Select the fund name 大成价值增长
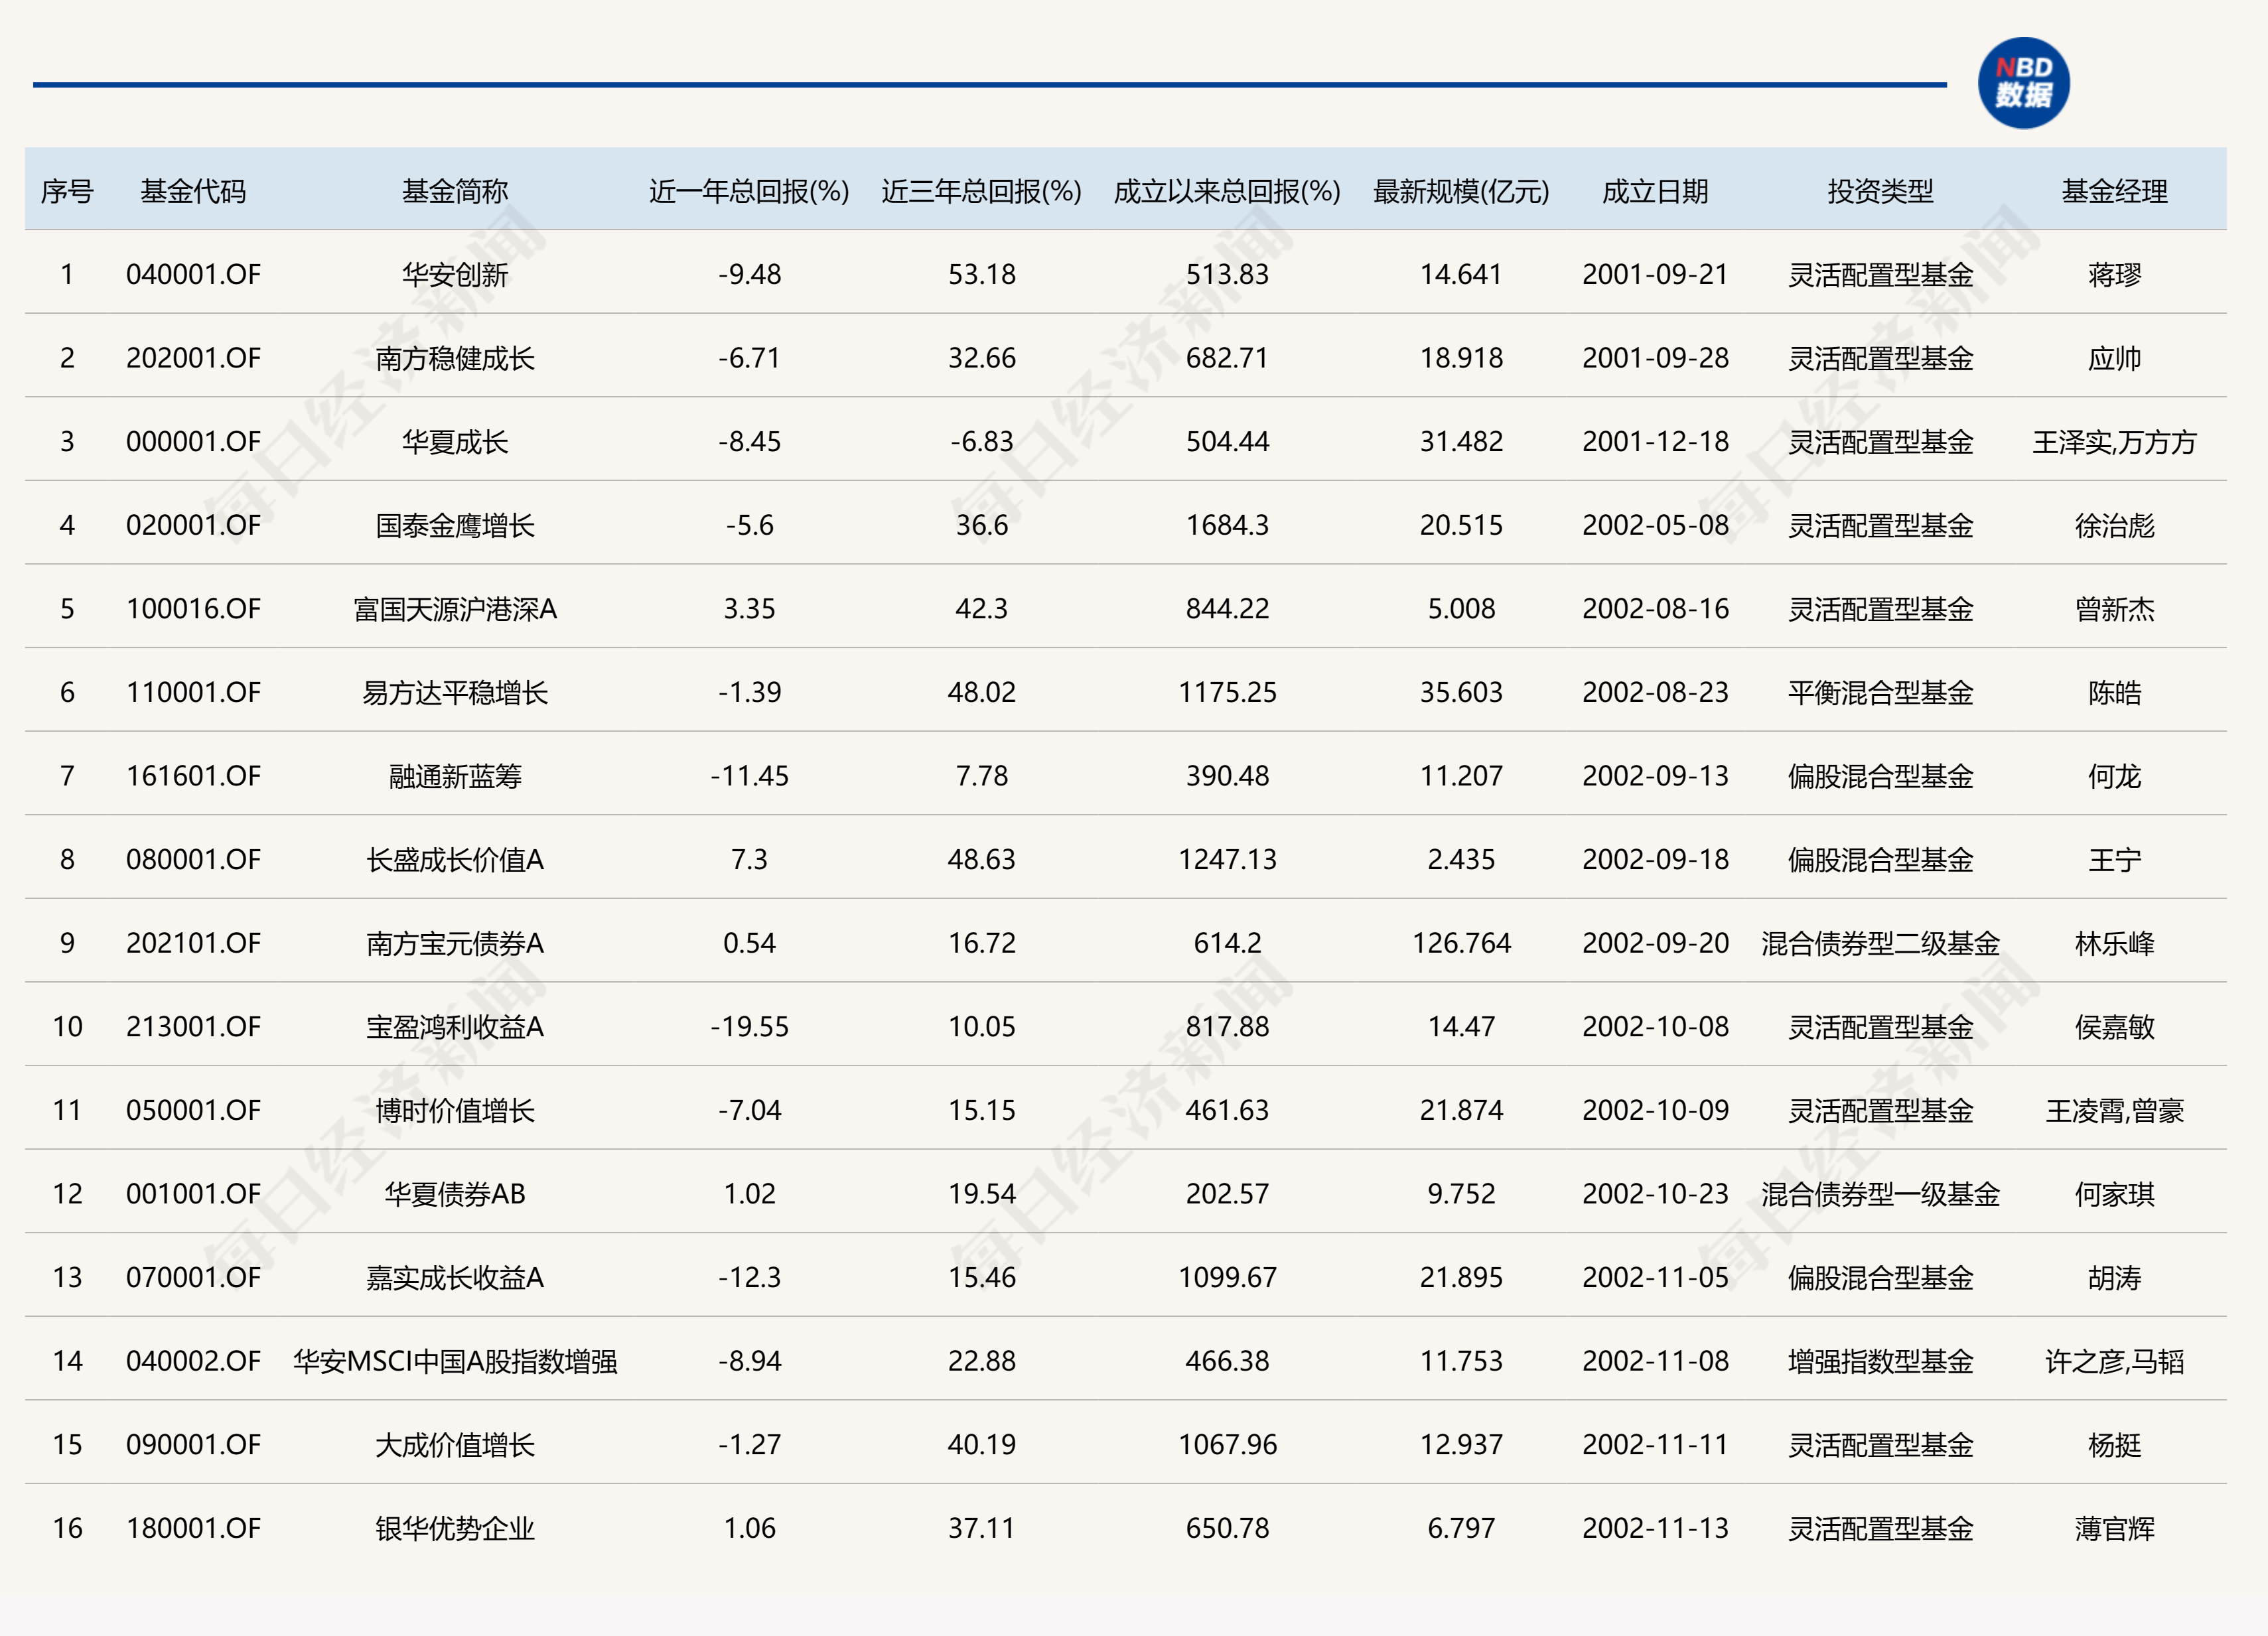Screen dimensions: 2268x1636 tap(455, 1445)
